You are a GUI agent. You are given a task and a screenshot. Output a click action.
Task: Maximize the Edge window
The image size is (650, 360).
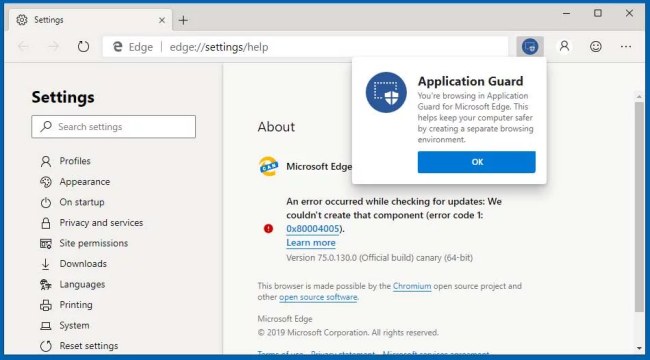click(x=598, y=13)
